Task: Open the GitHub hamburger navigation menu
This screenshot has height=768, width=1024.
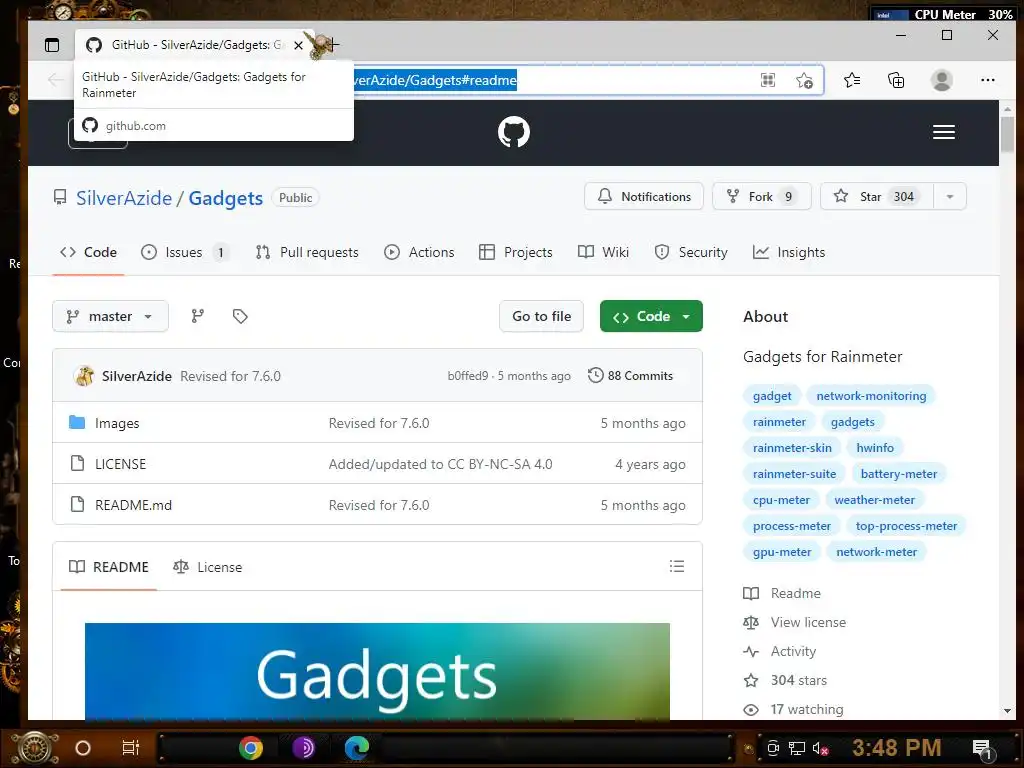Action: (944, 132)
